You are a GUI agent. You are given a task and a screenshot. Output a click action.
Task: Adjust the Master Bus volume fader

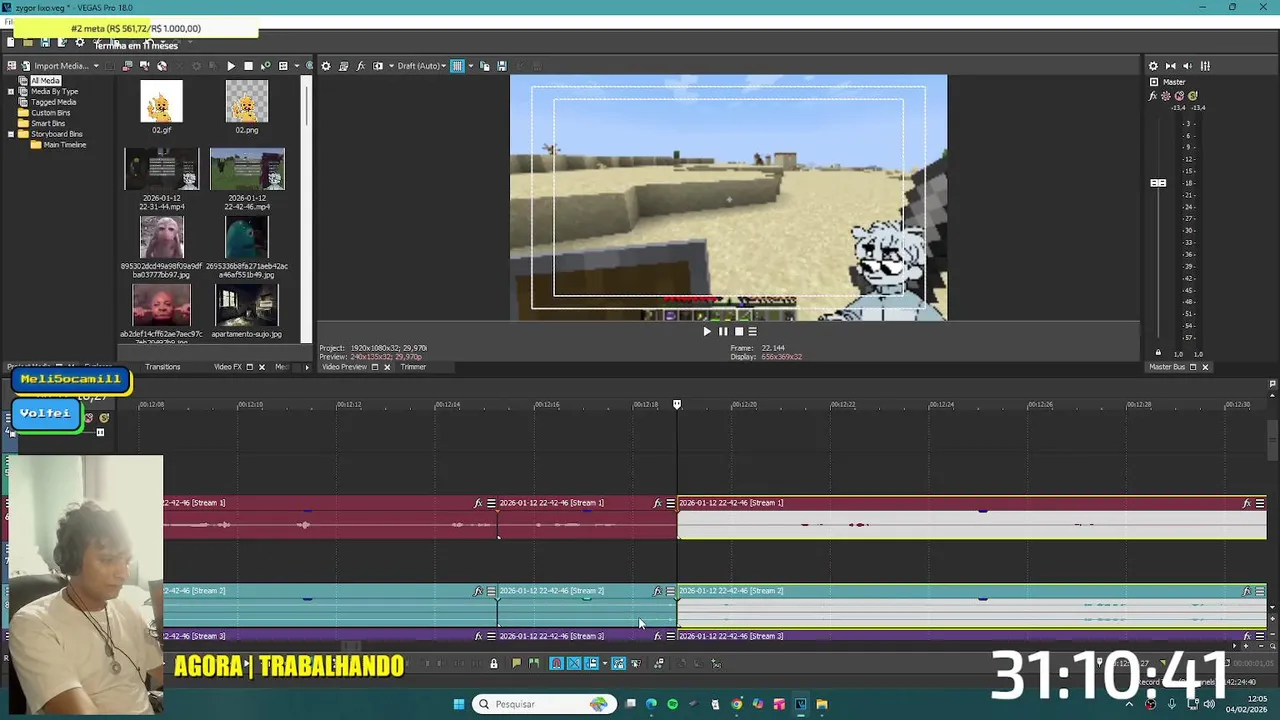coord(1158,183)
